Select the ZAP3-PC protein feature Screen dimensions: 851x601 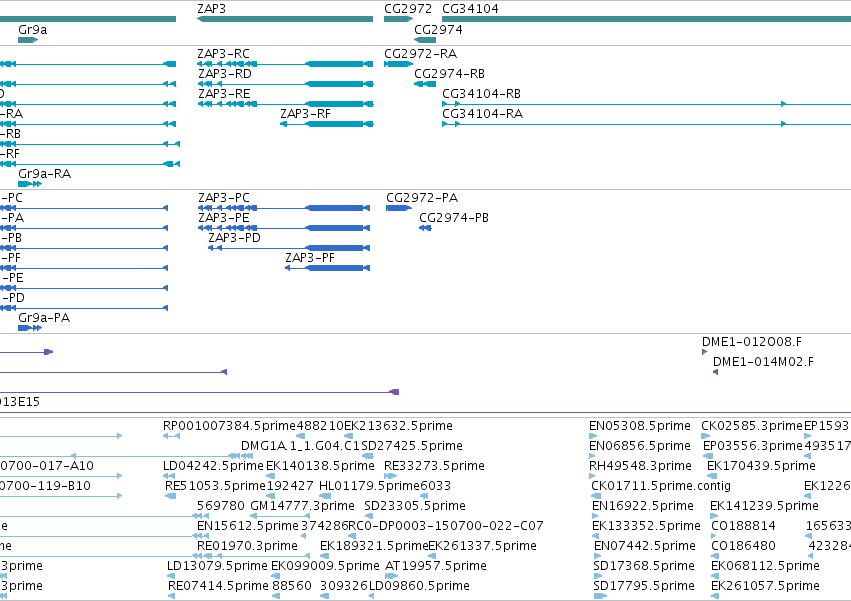coord(284,208)
